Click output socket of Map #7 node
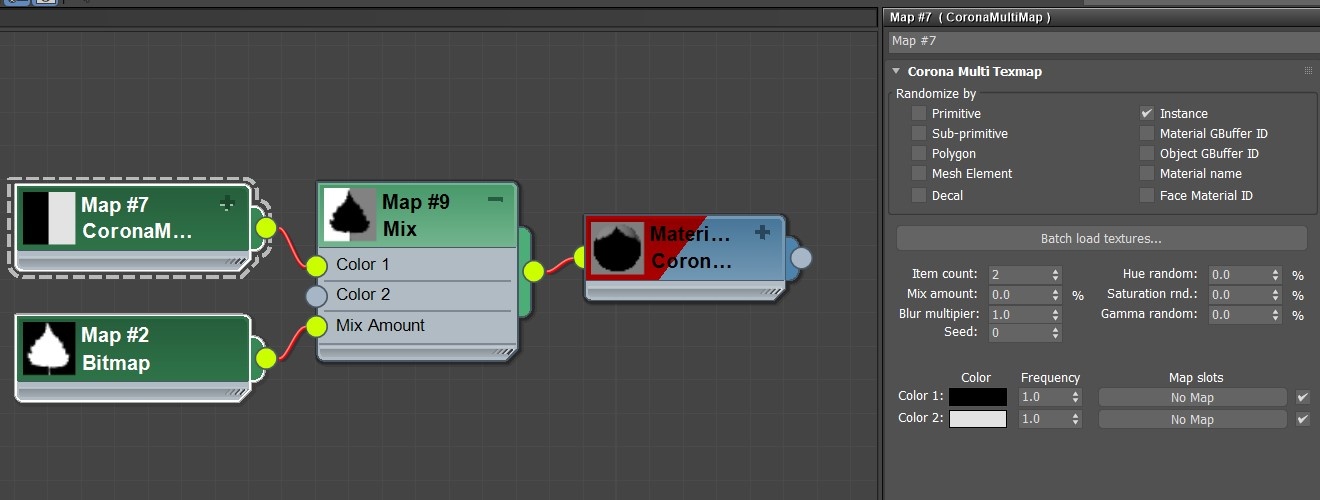Image resolution: width=1320 pixels, height=500 pixels. click(x=265, y=227)
